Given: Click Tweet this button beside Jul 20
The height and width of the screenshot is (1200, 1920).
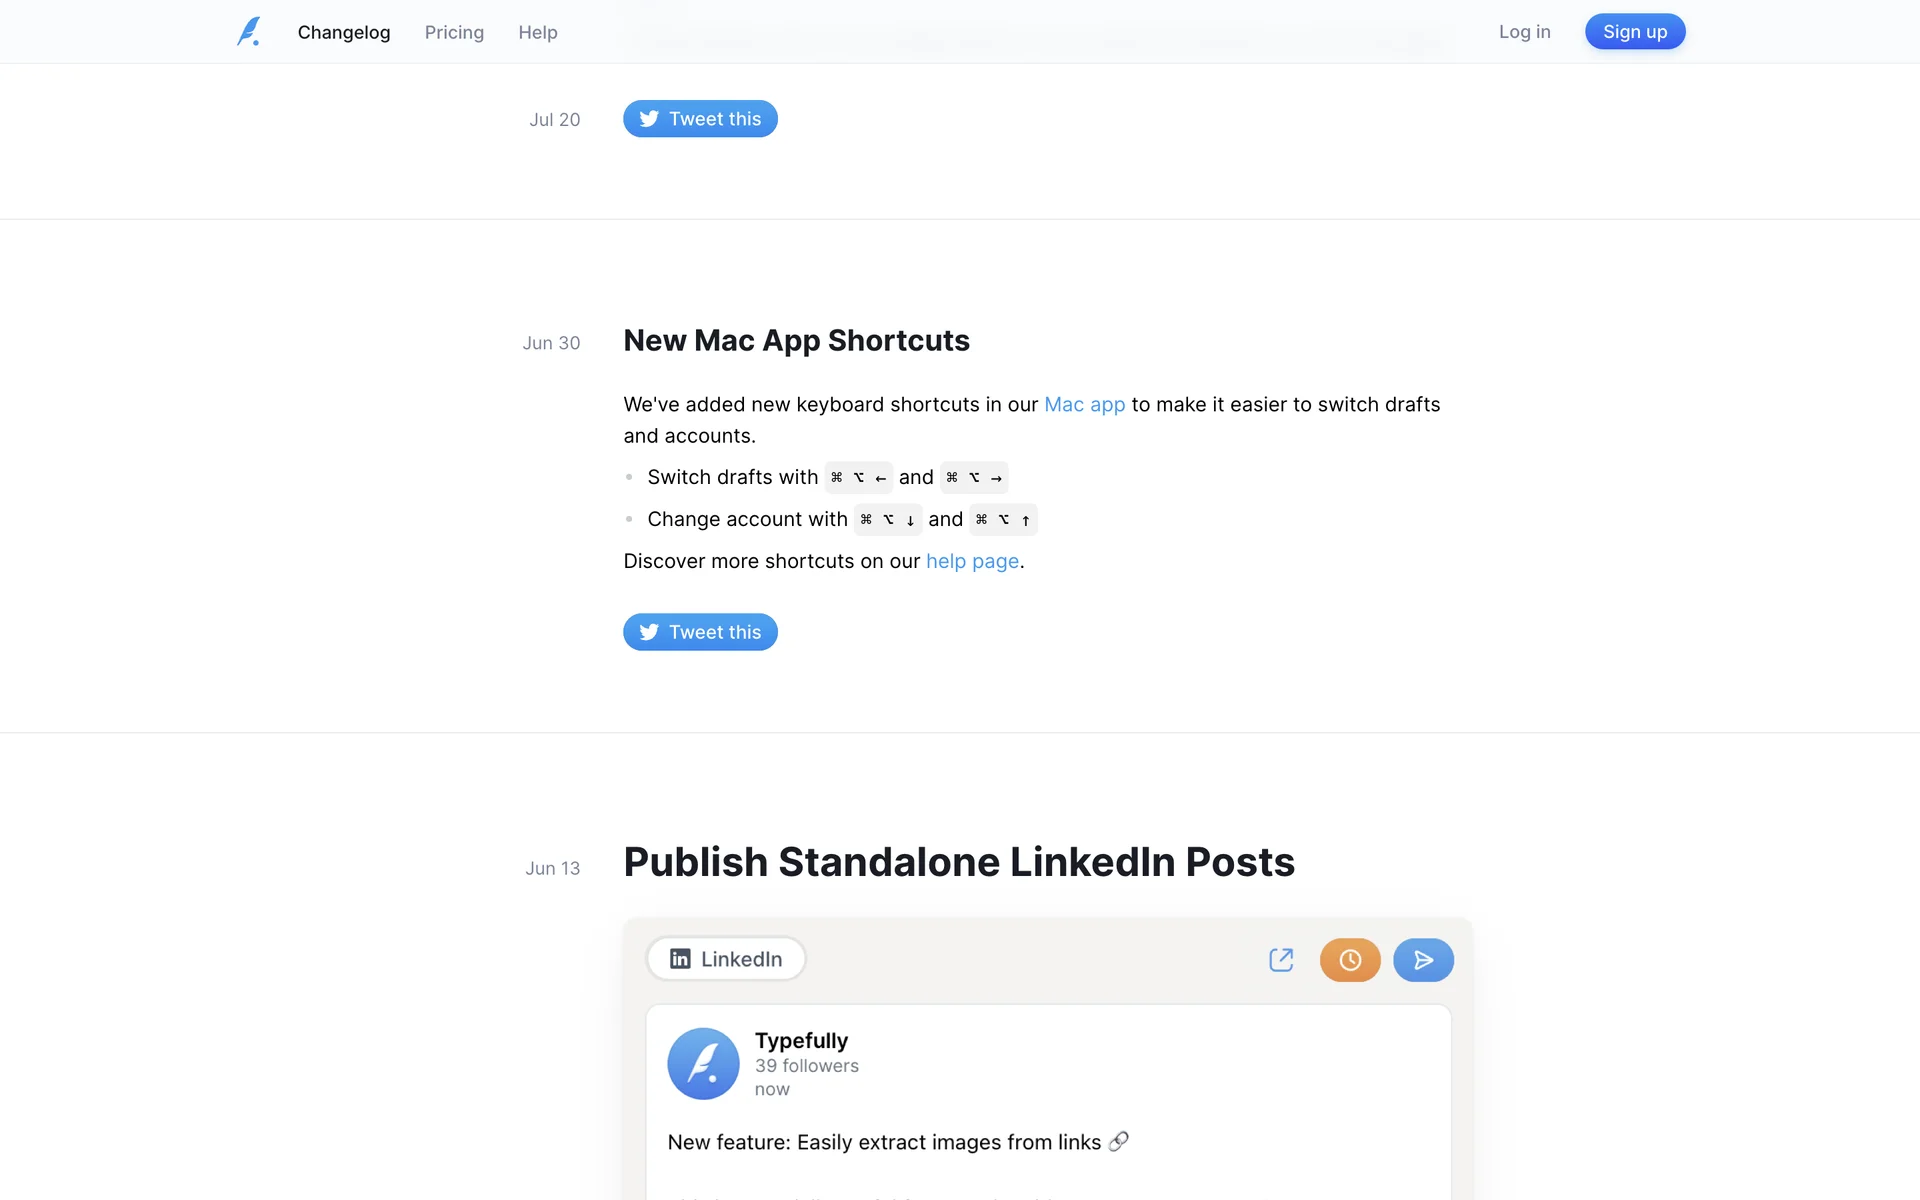Looking at the screenshot, I should click(700, 119).
